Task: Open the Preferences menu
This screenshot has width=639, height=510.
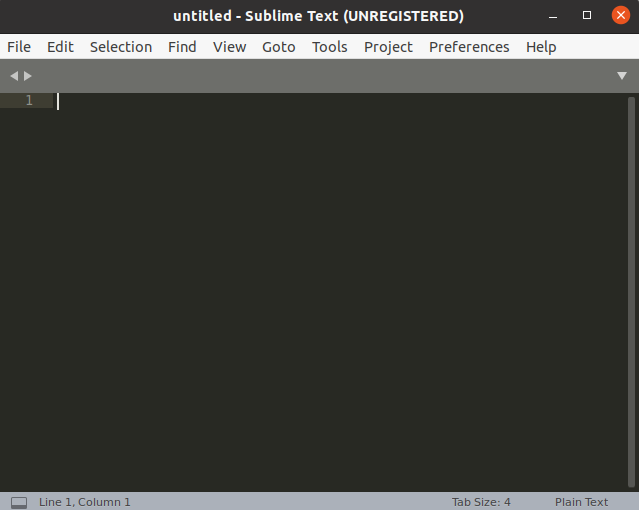Action: coord(469,47)
